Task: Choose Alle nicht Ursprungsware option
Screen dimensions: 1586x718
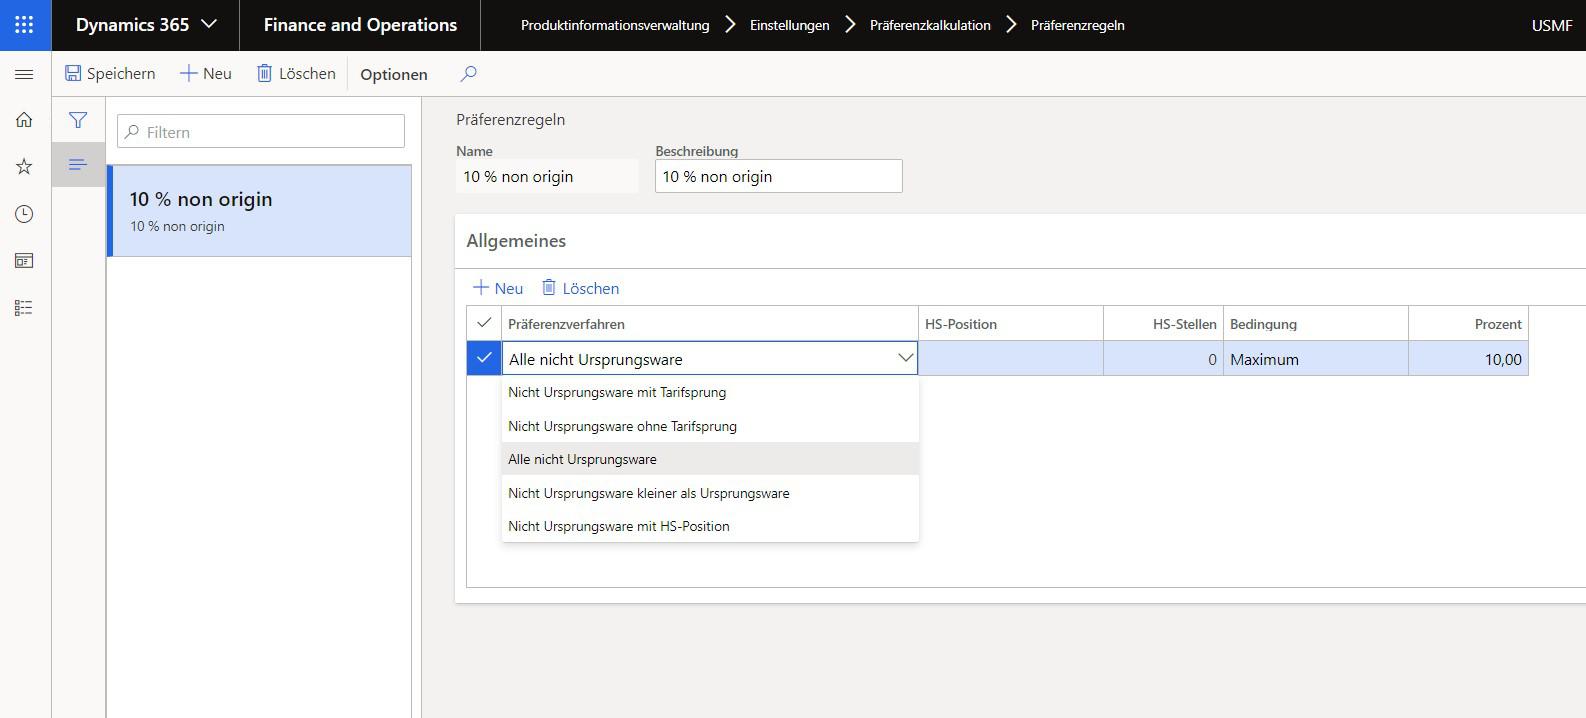Action: click(x=710, y=459)
